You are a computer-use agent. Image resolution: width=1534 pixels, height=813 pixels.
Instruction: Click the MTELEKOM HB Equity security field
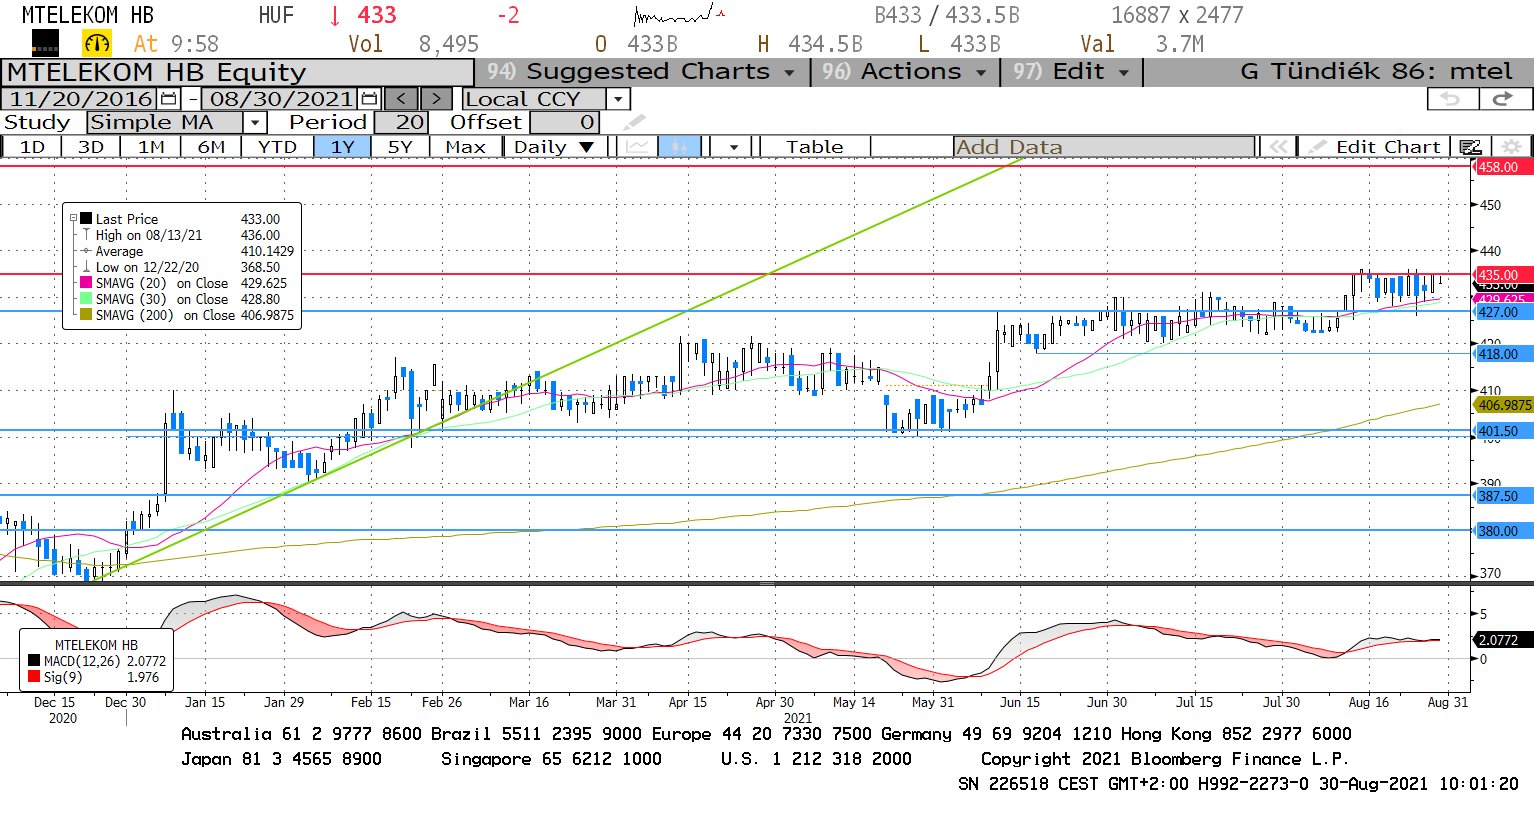coord(237,72)
